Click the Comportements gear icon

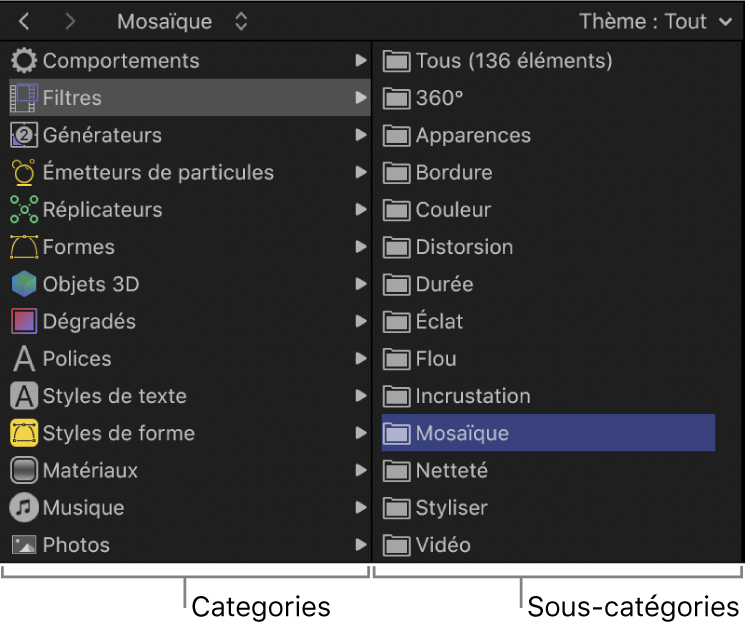(x=24, y=61)
